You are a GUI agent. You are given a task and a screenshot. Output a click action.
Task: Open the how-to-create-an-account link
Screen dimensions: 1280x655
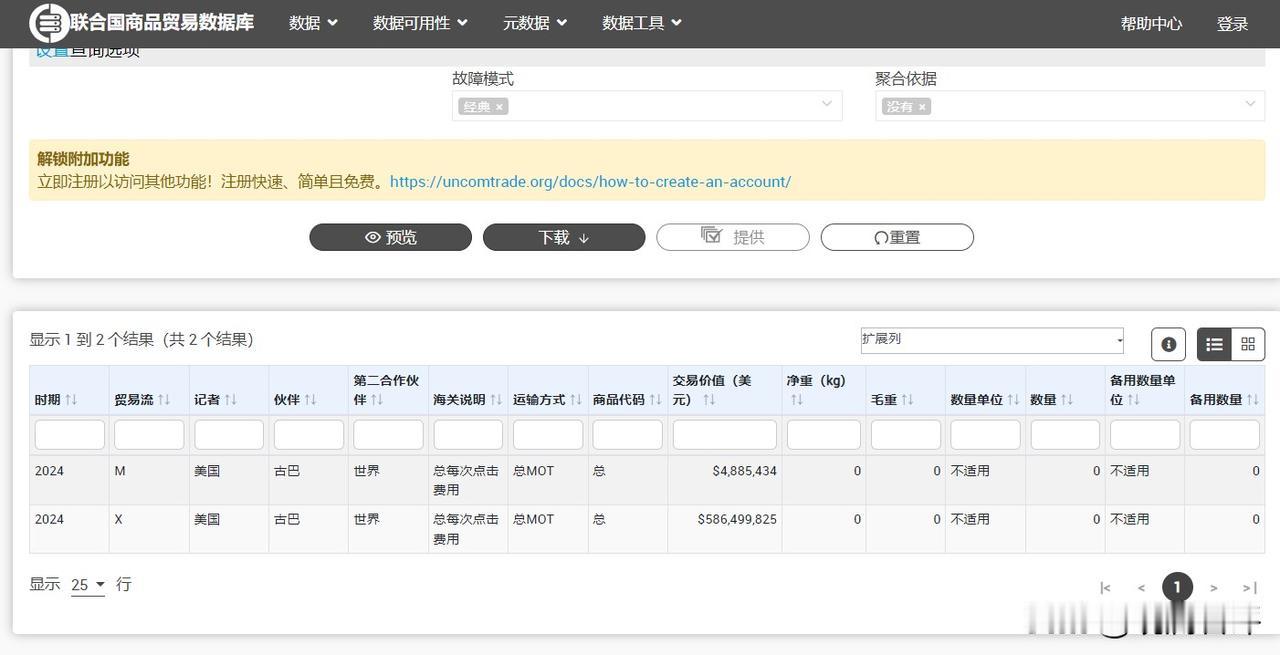click(590, 182)
